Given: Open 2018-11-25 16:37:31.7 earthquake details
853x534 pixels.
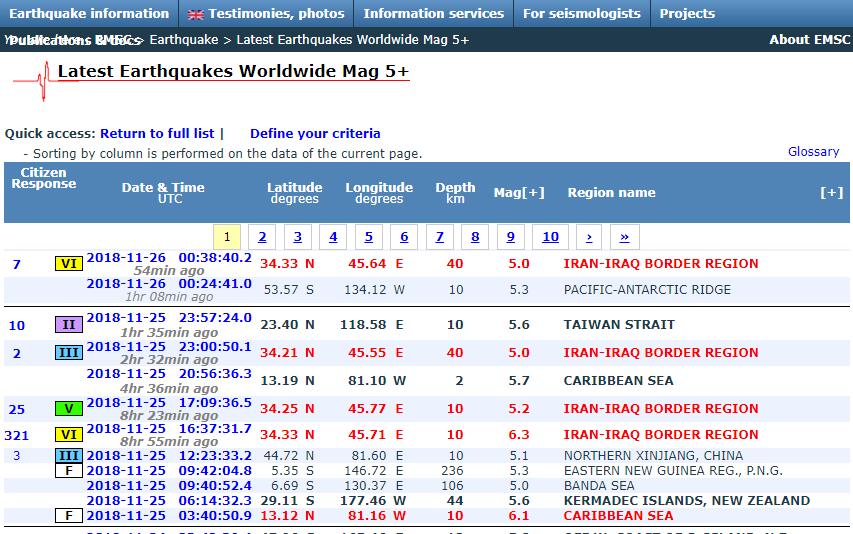Looking at the screenshot, I should [169, 429].
